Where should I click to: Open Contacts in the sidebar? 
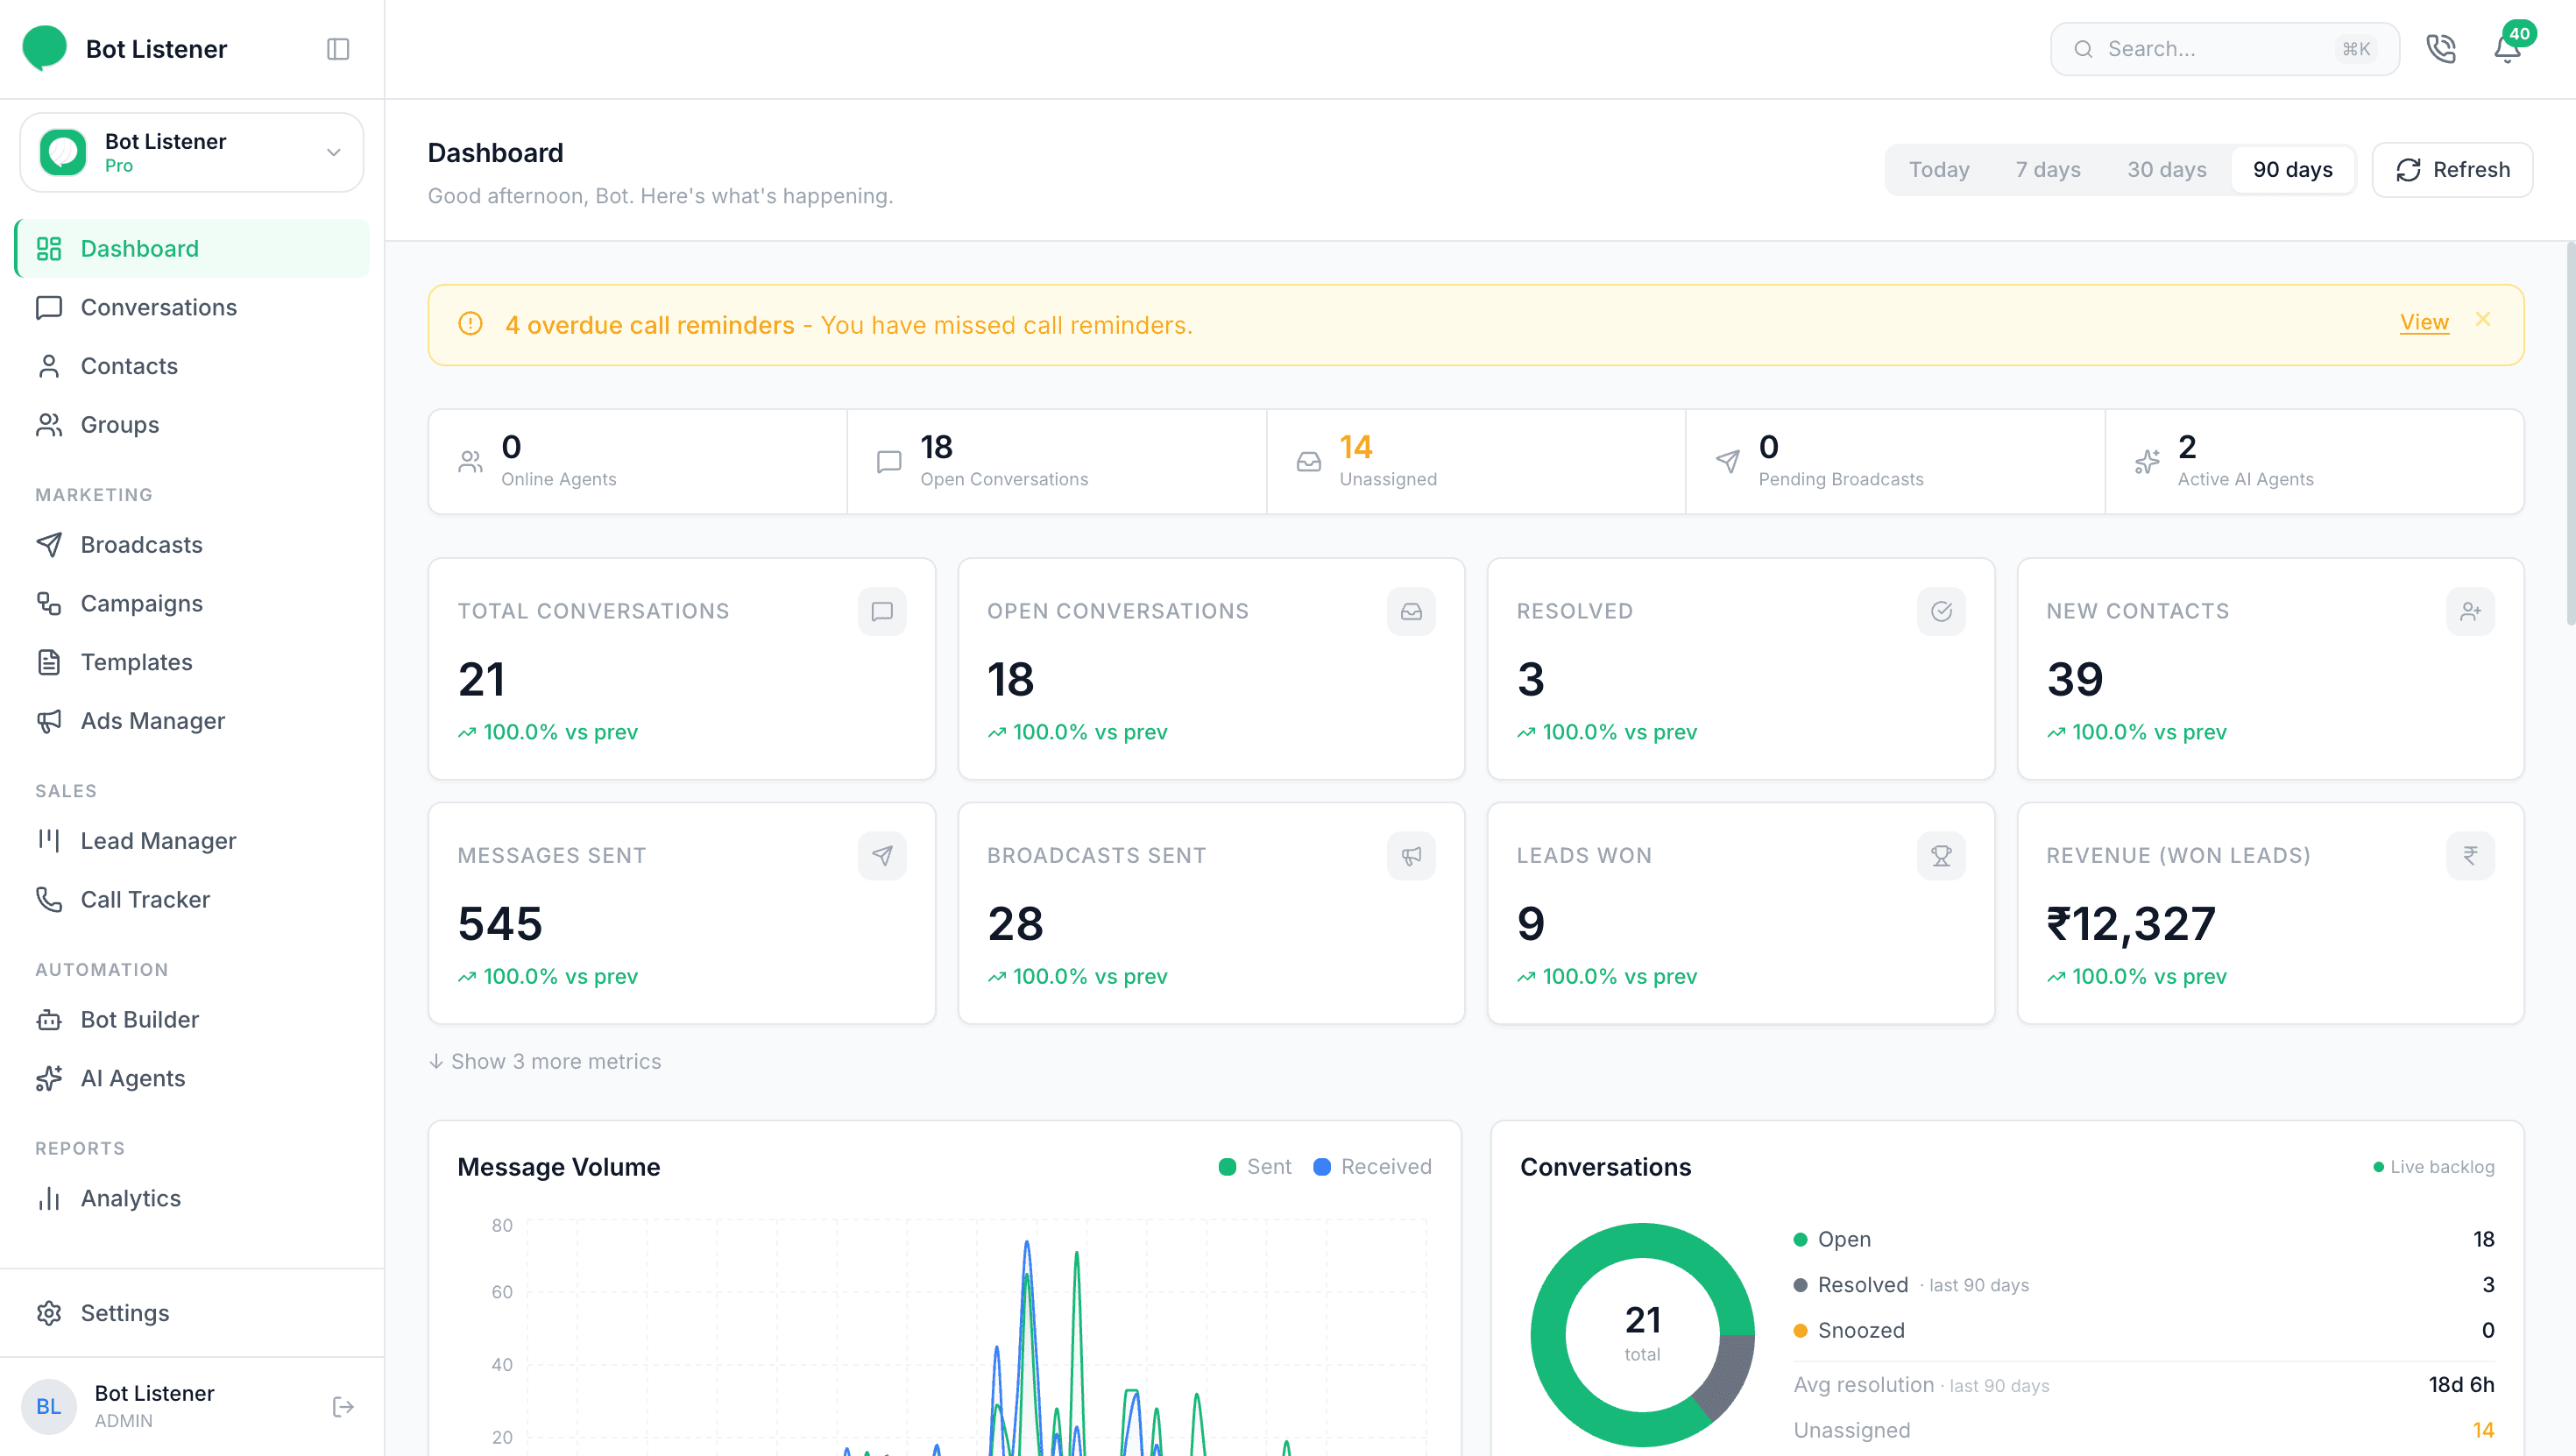(192, 366)
